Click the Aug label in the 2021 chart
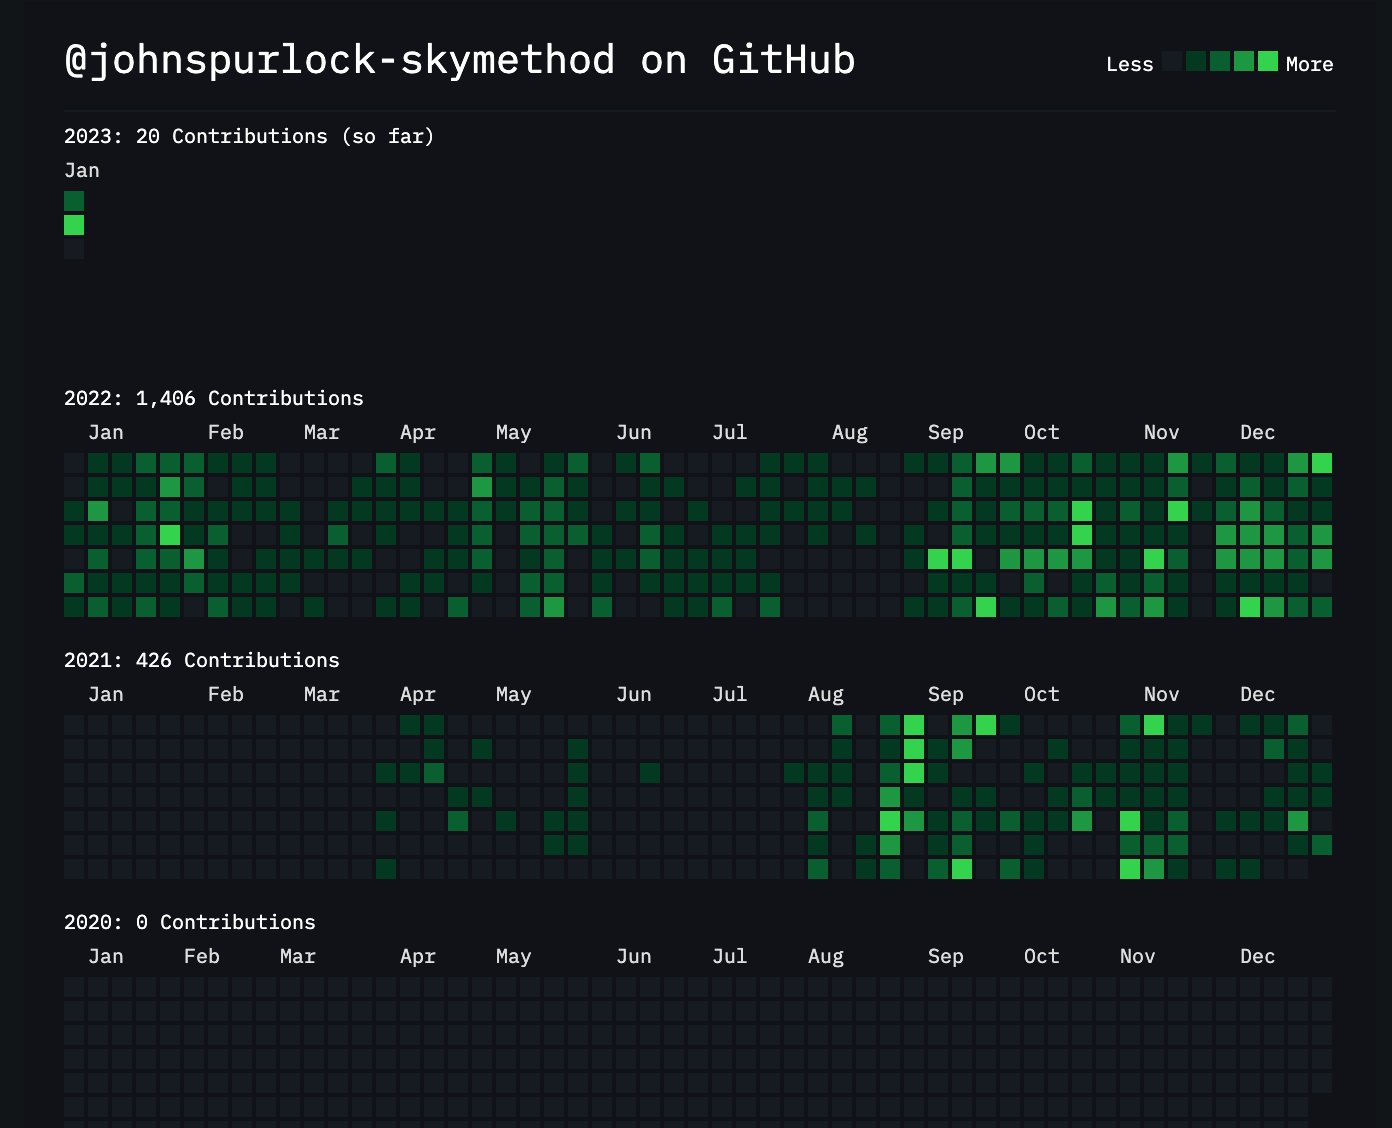This screenshot has width=1392, height=1128. 826,694
